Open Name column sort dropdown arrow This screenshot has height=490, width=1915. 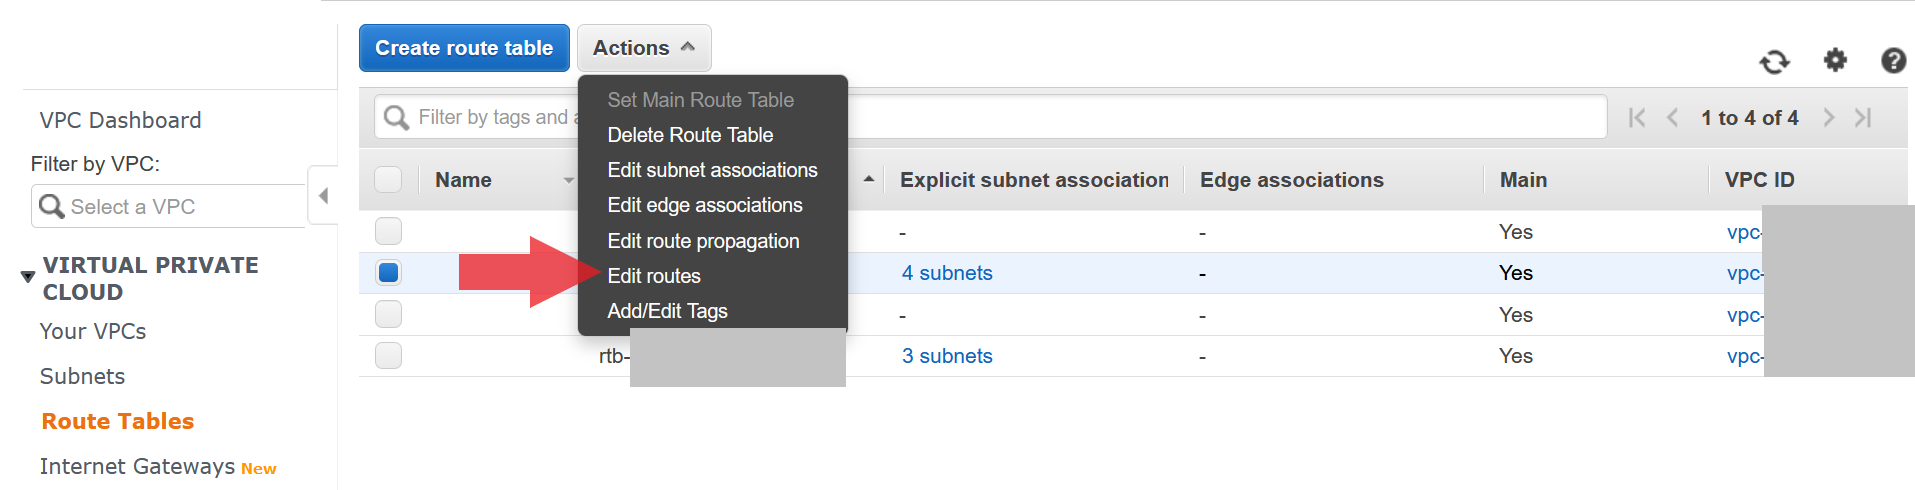(568, 181)
